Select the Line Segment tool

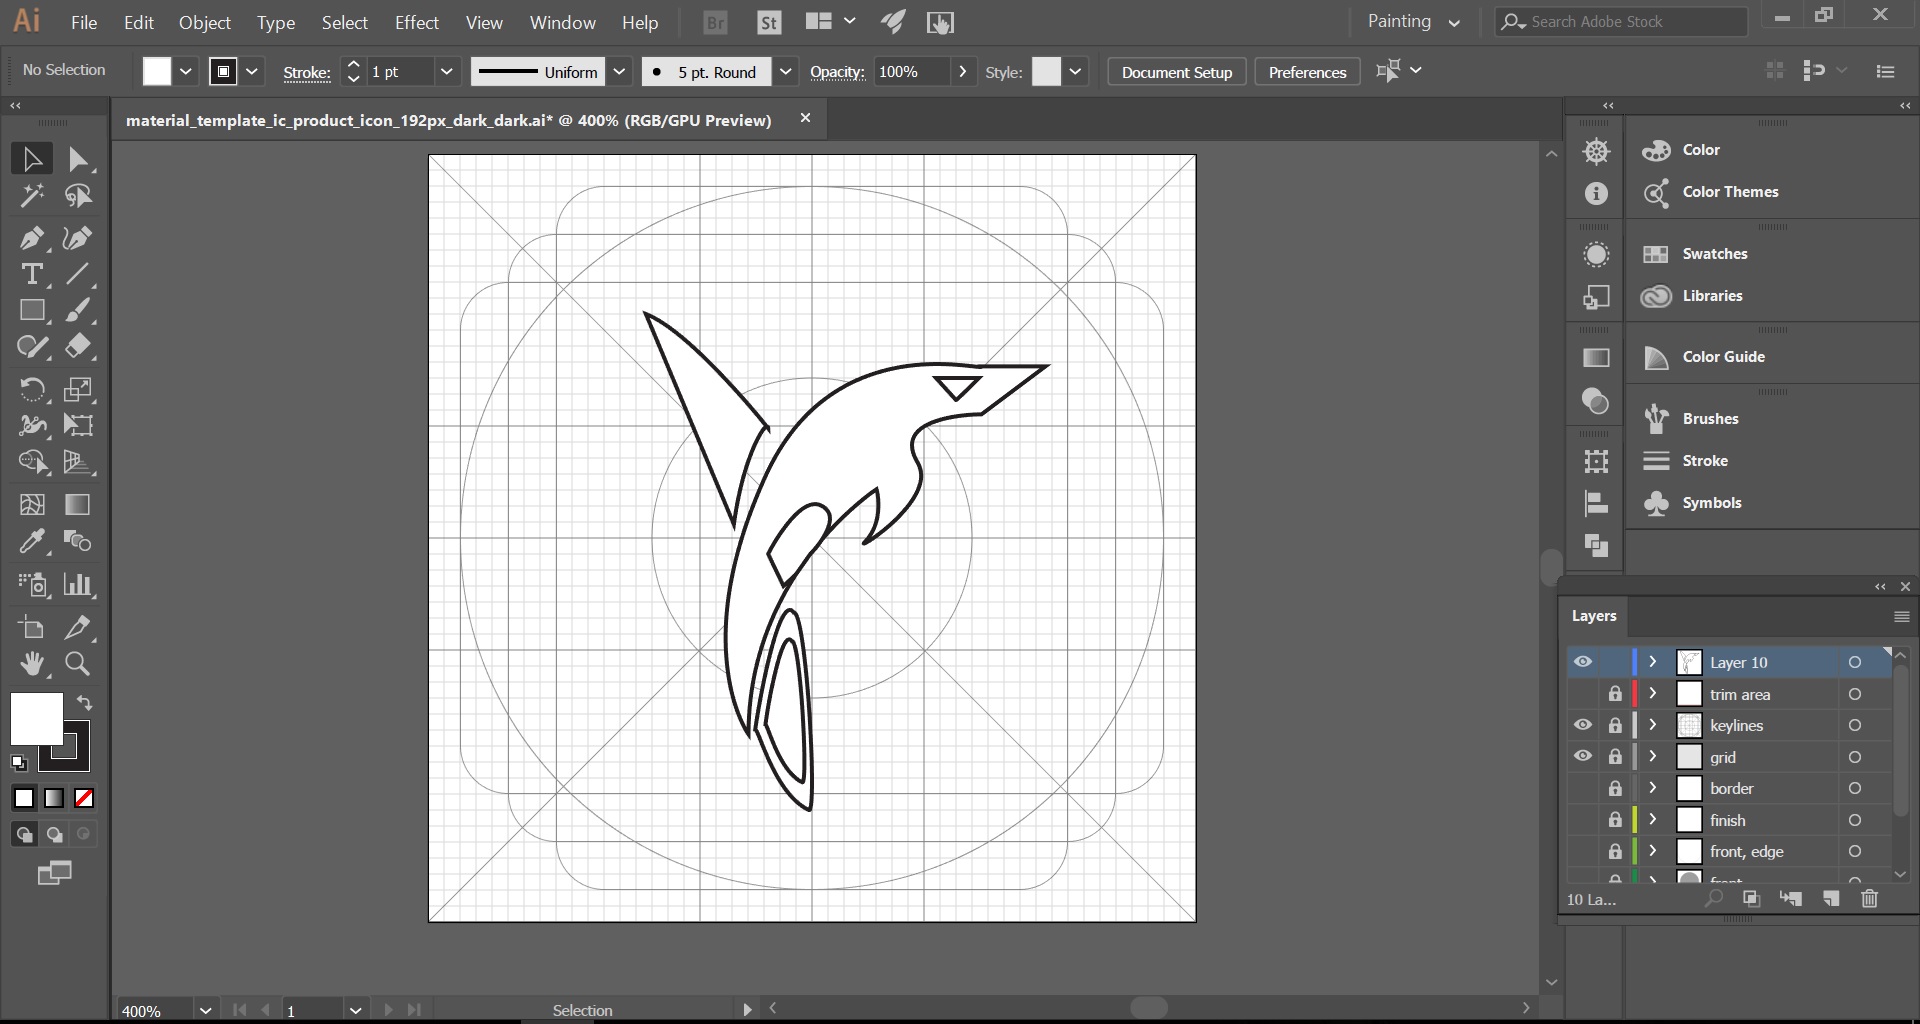[x=78, y=274]
